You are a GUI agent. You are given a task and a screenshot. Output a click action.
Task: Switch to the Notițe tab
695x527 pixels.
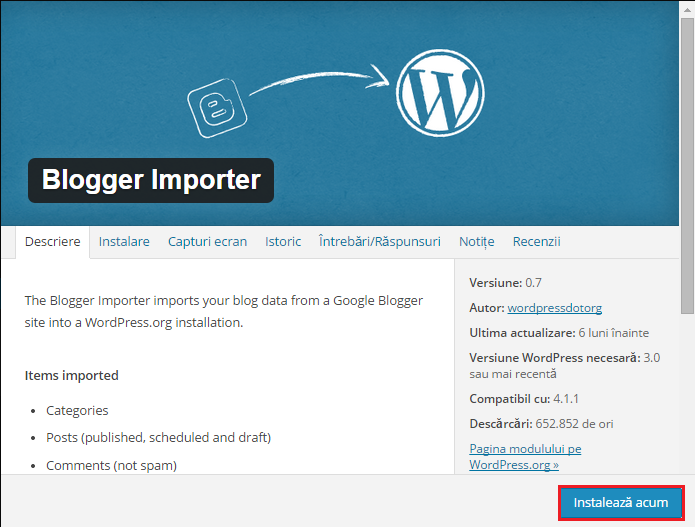(476, 242)
